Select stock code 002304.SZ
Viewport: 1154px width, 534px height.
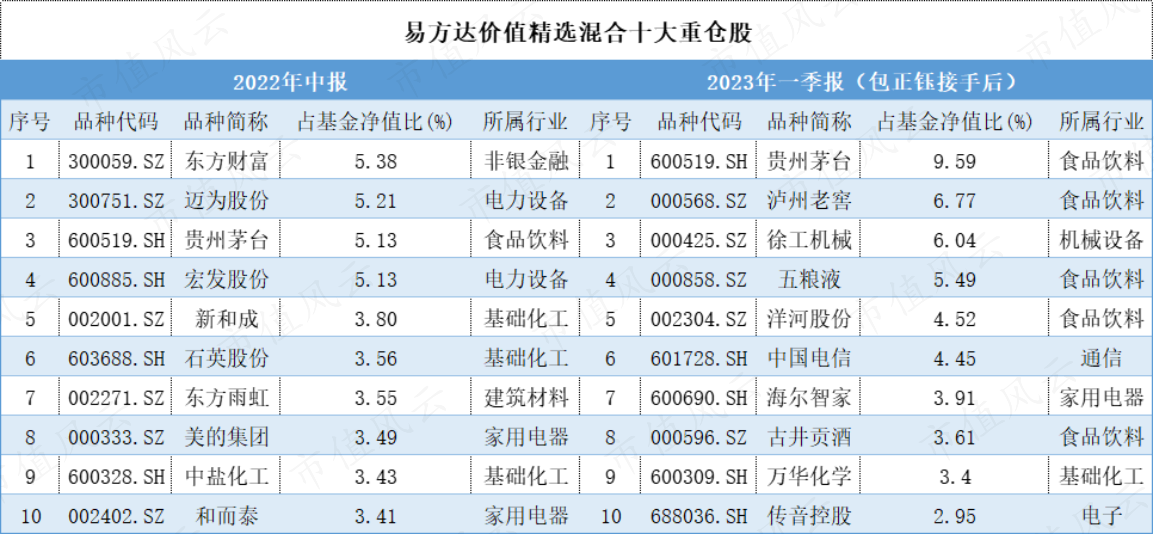click(698, 319)
